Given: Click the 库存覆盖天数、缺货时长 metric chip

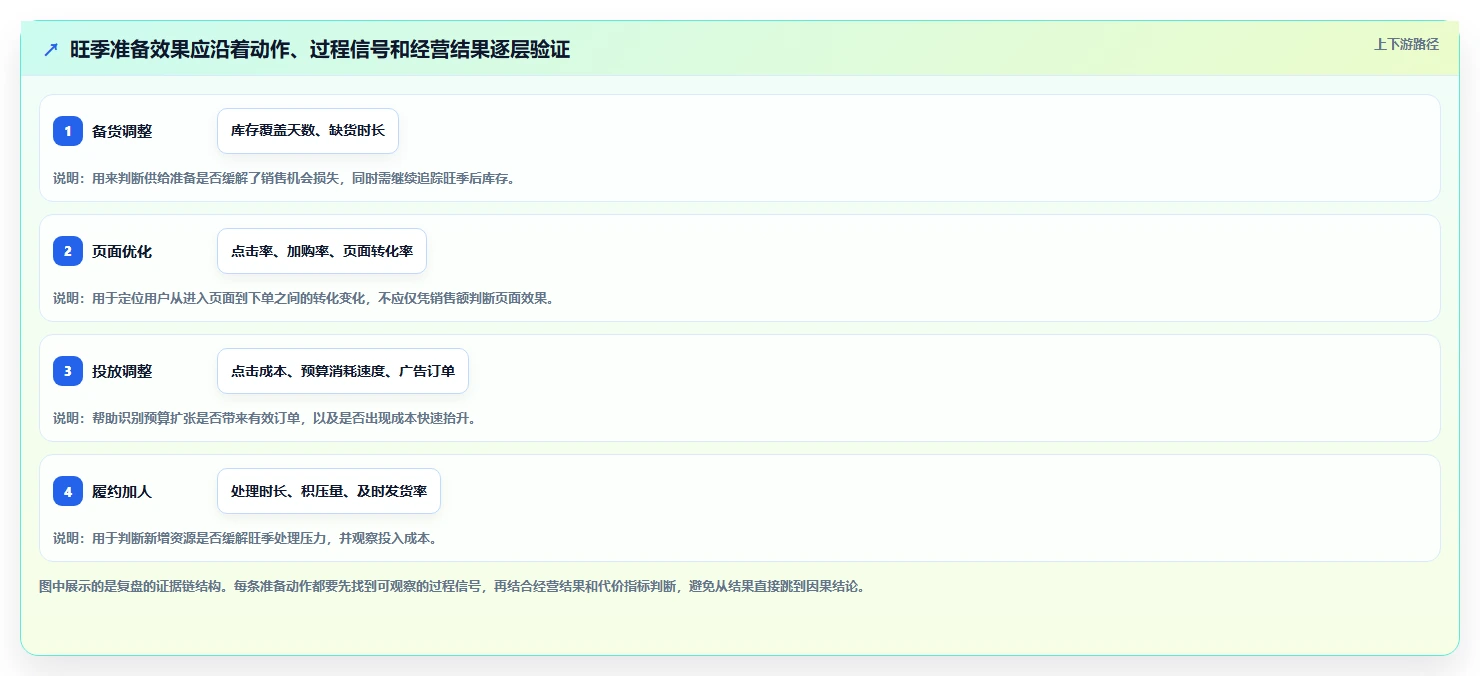Looking at the screenshot, I should click(x=308, y=131).
